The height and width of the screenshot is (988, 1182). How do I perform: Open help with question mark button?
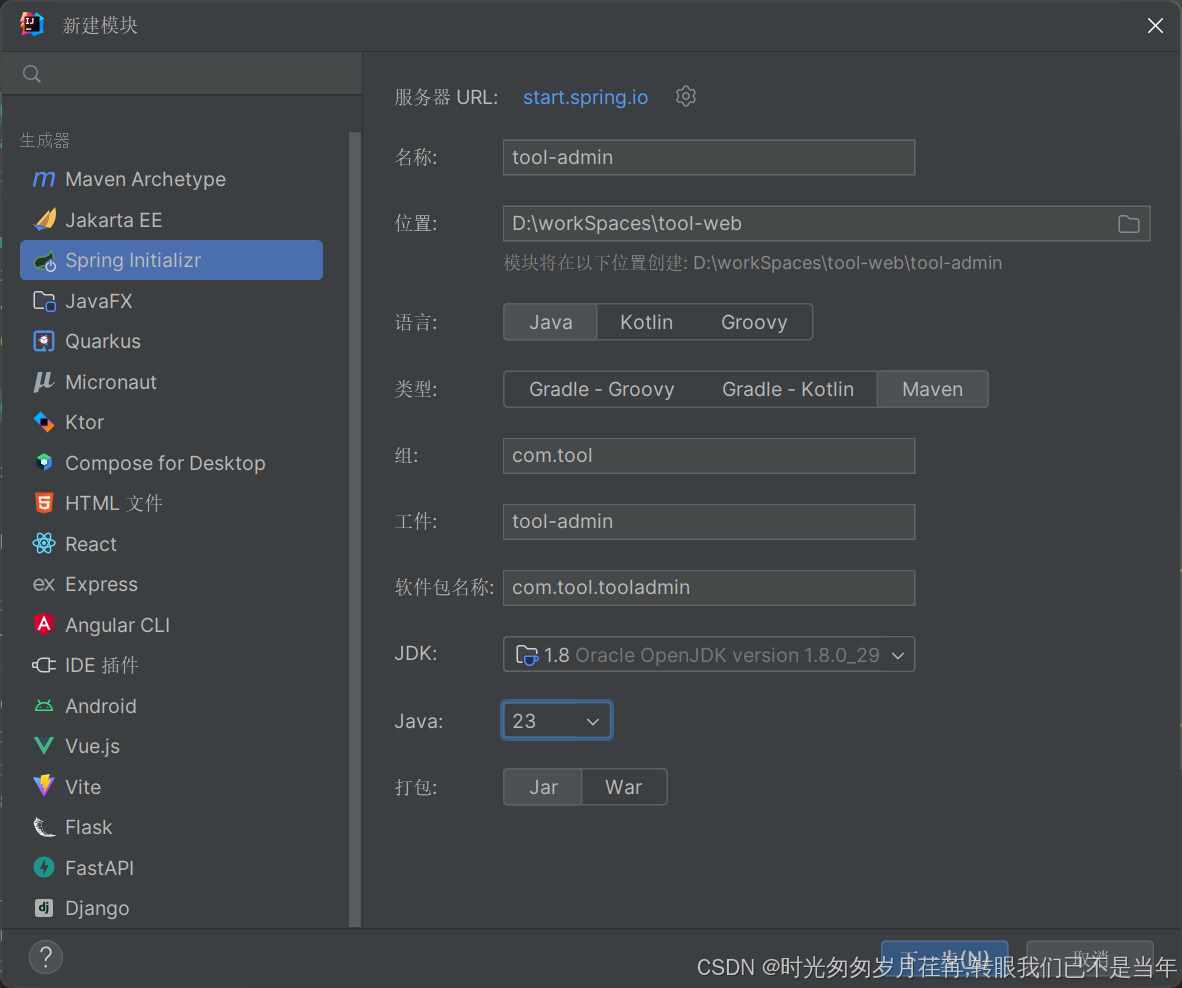(x=46, y=957)
